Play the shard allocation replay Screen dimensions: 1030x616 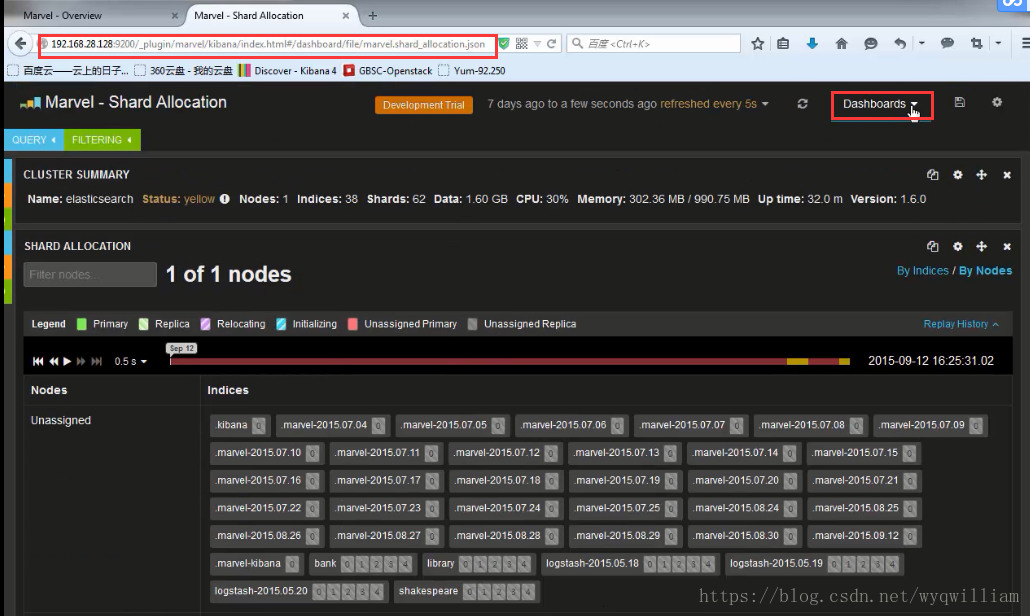pyautogui.click(x=67, y=361)
